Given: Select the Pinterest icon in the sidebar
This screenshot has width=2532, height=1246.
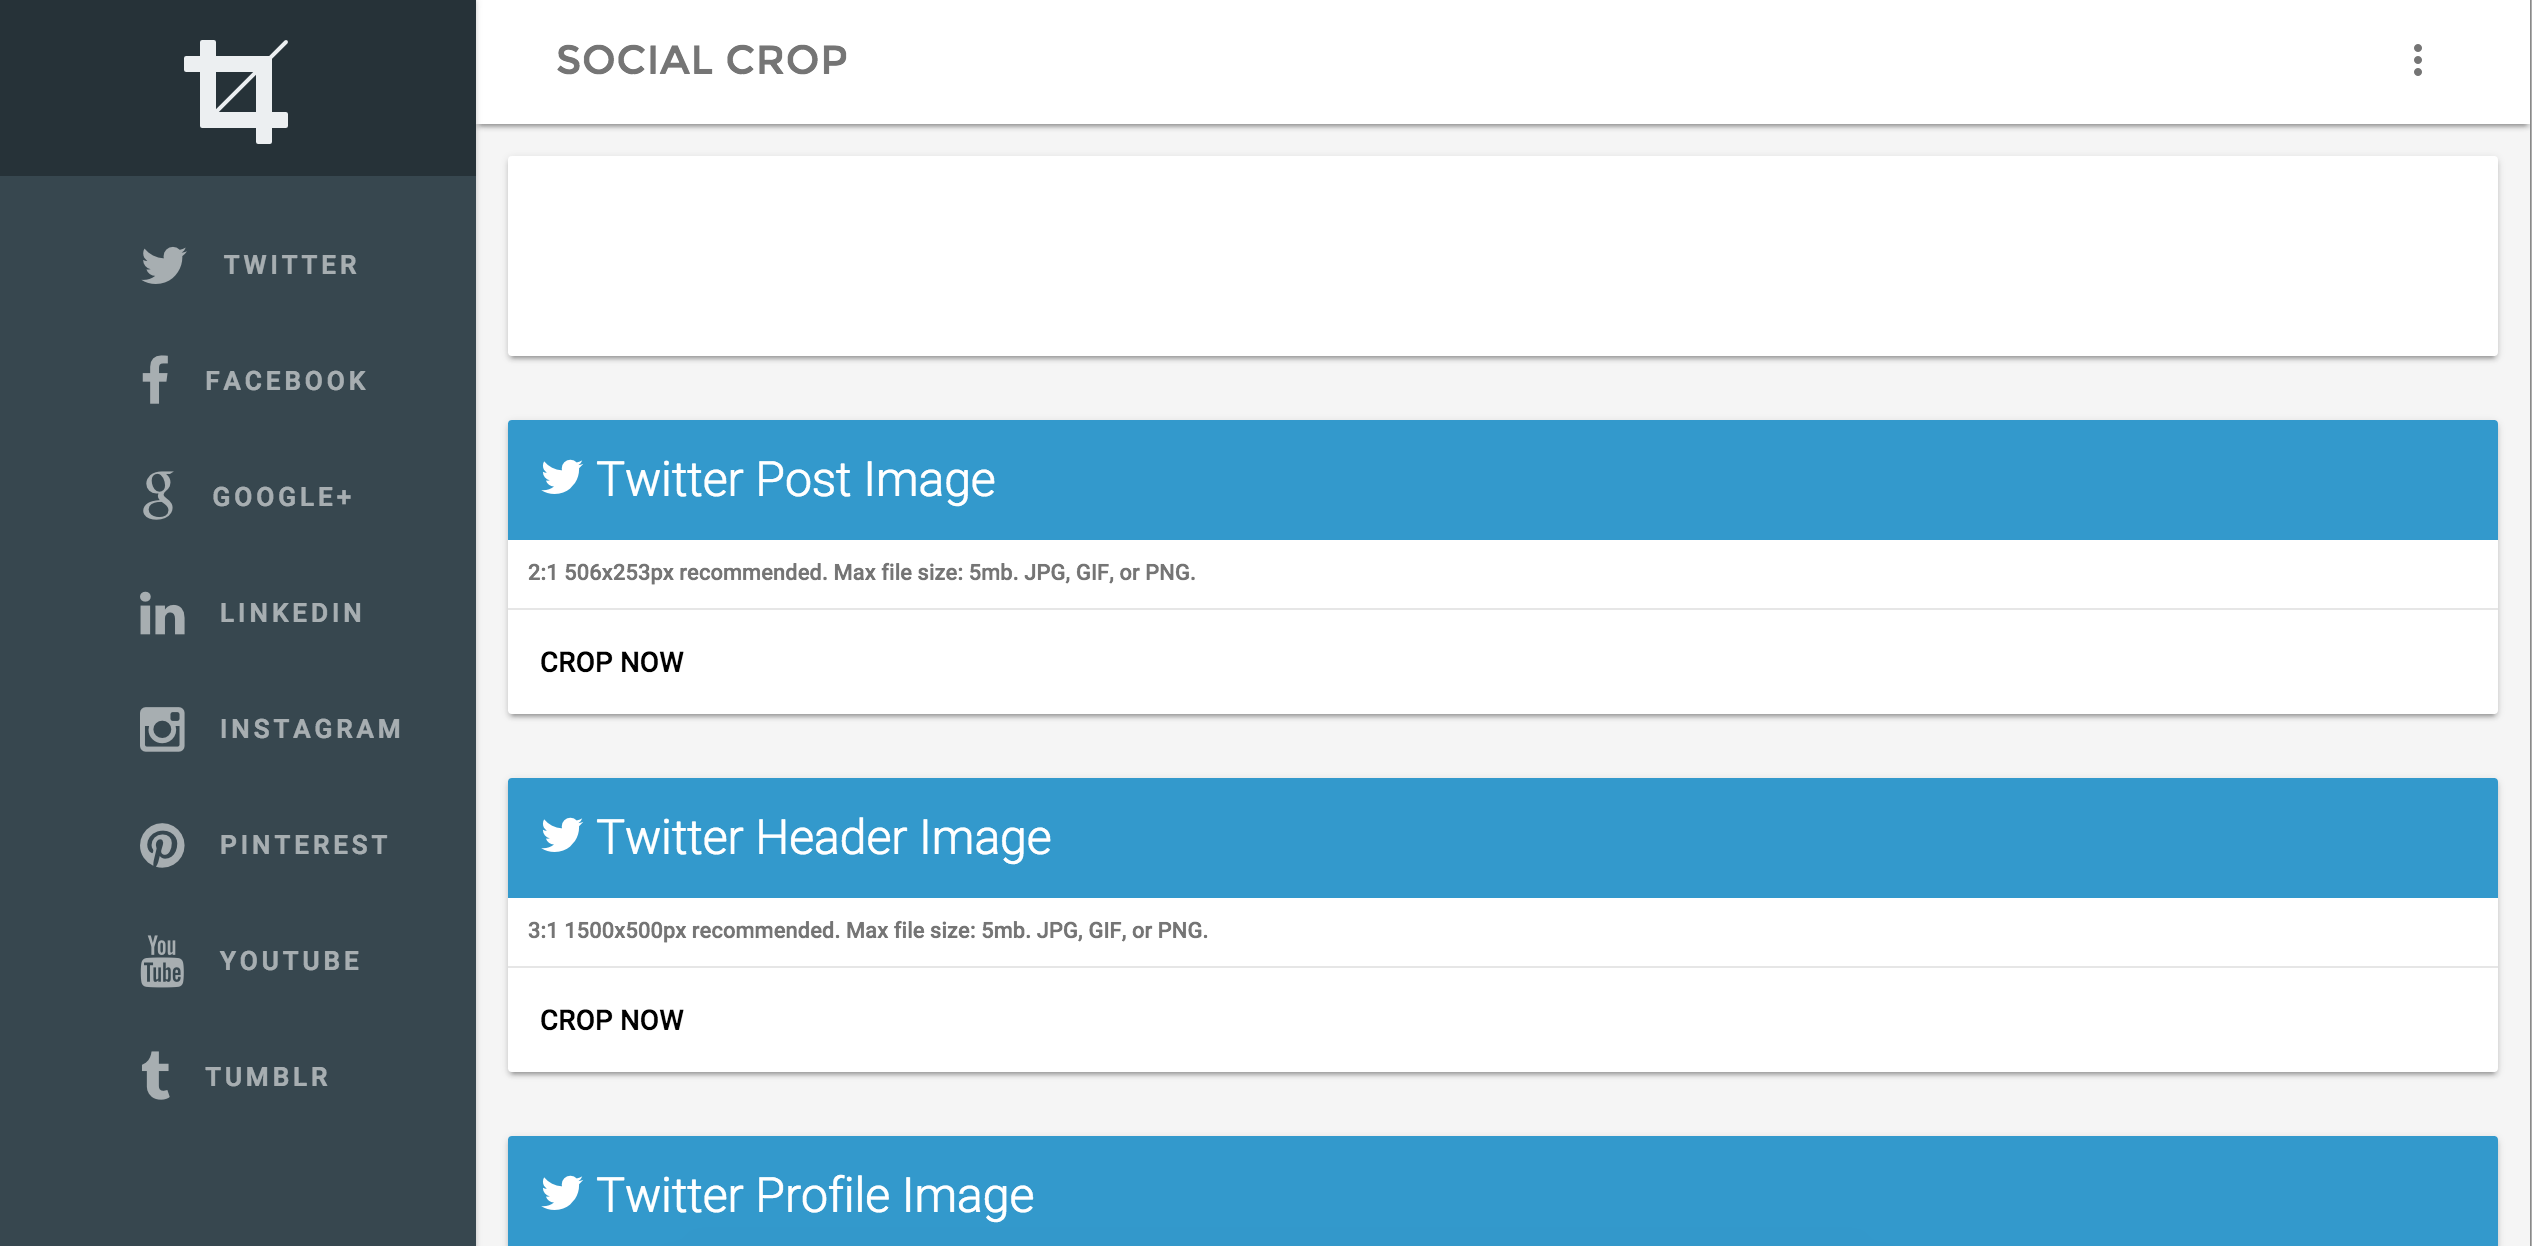Looking at the screenshot, I should (x=161, y=845).
